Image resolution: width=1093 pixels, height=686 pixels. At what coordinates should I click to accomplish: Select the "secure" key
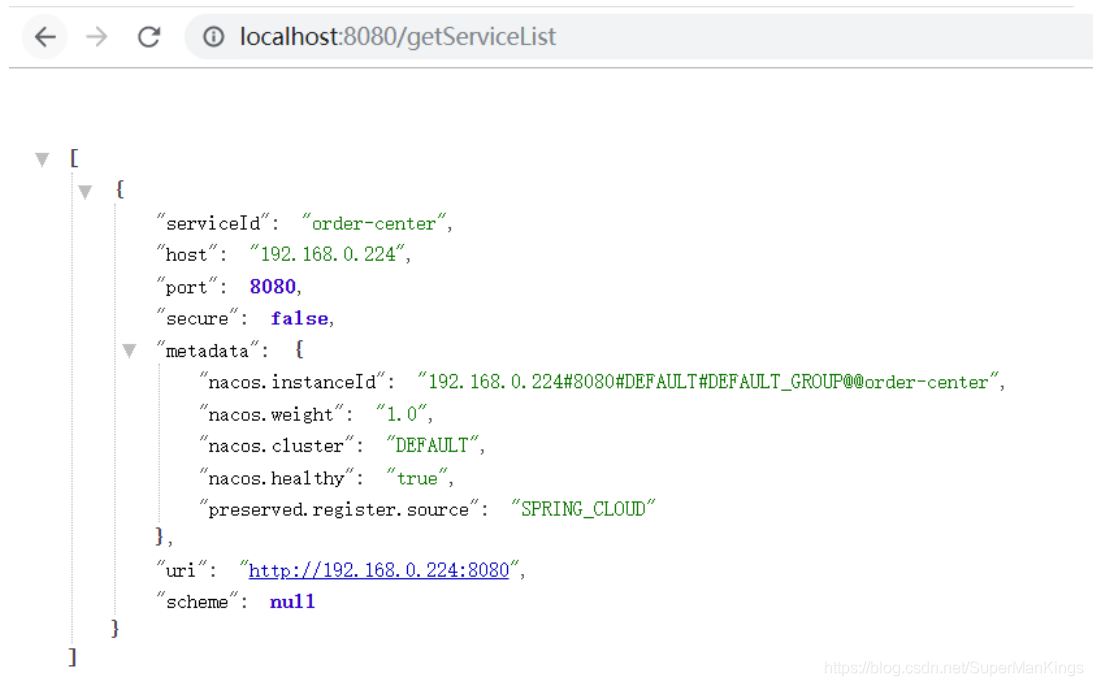point(197,318)
